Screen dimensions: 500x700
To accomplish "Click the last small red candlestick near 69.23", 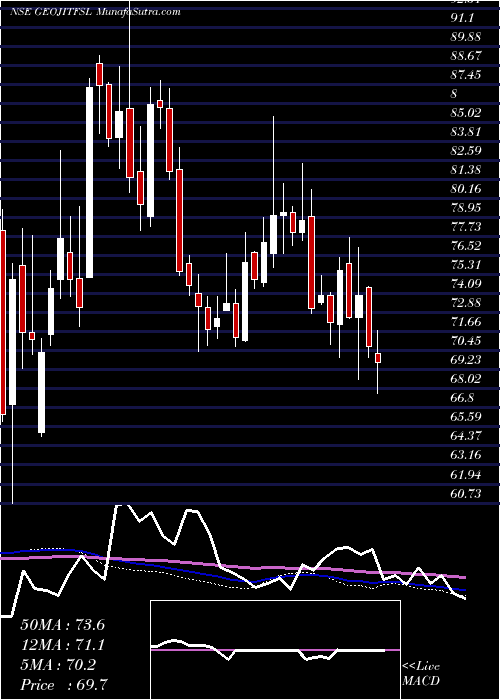I will [378, 358].
